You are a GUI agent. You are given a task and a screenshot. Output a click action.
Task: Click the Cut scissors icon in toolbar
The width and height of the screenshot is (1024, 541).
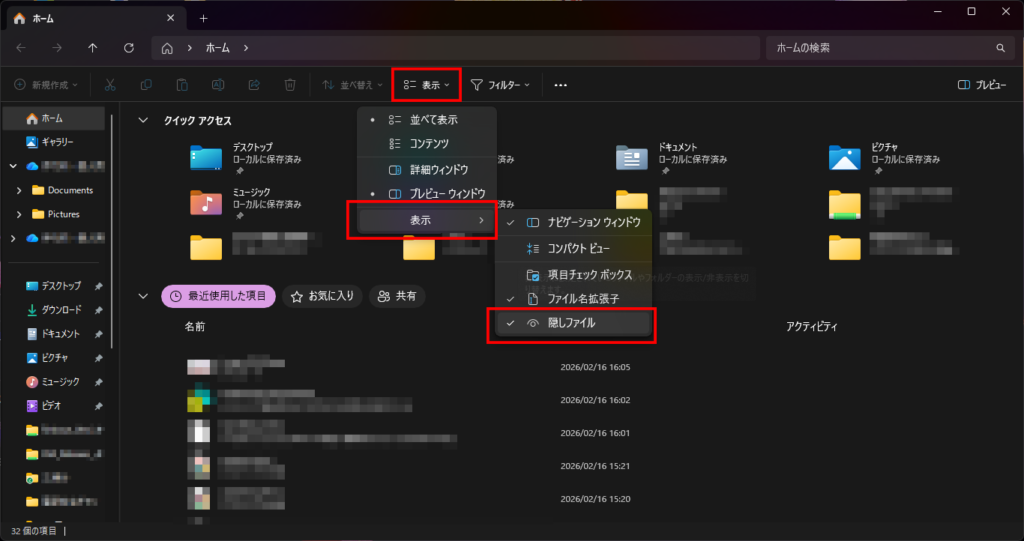[110, 85]
